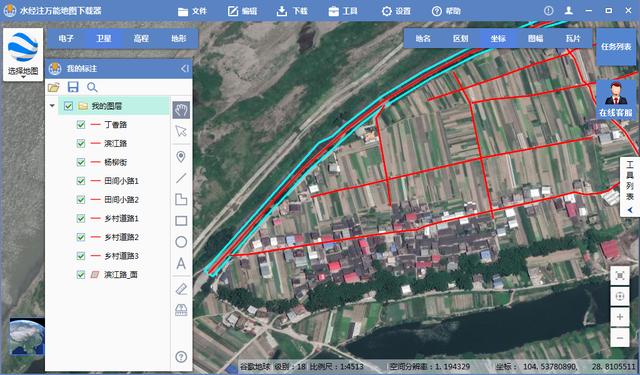Collapse the 我的标注 panel arrow
This screenshot has height=375, width=640.
tap(185, 69)
